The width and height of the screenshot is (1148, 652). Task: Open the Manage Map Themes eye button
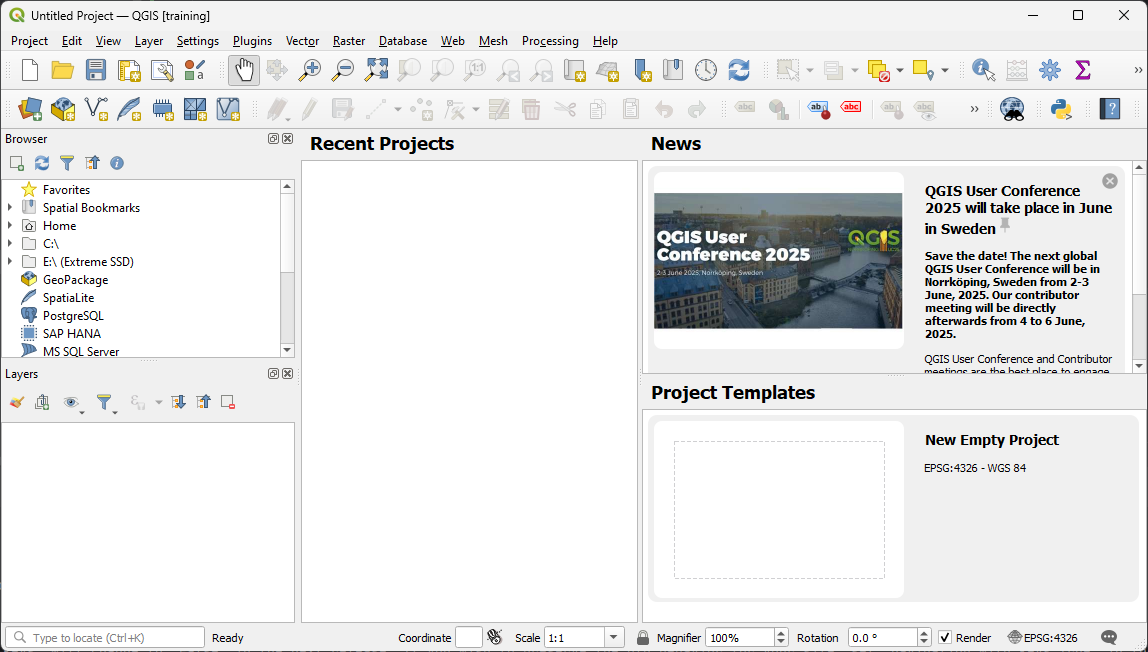(x=71, y=402)
